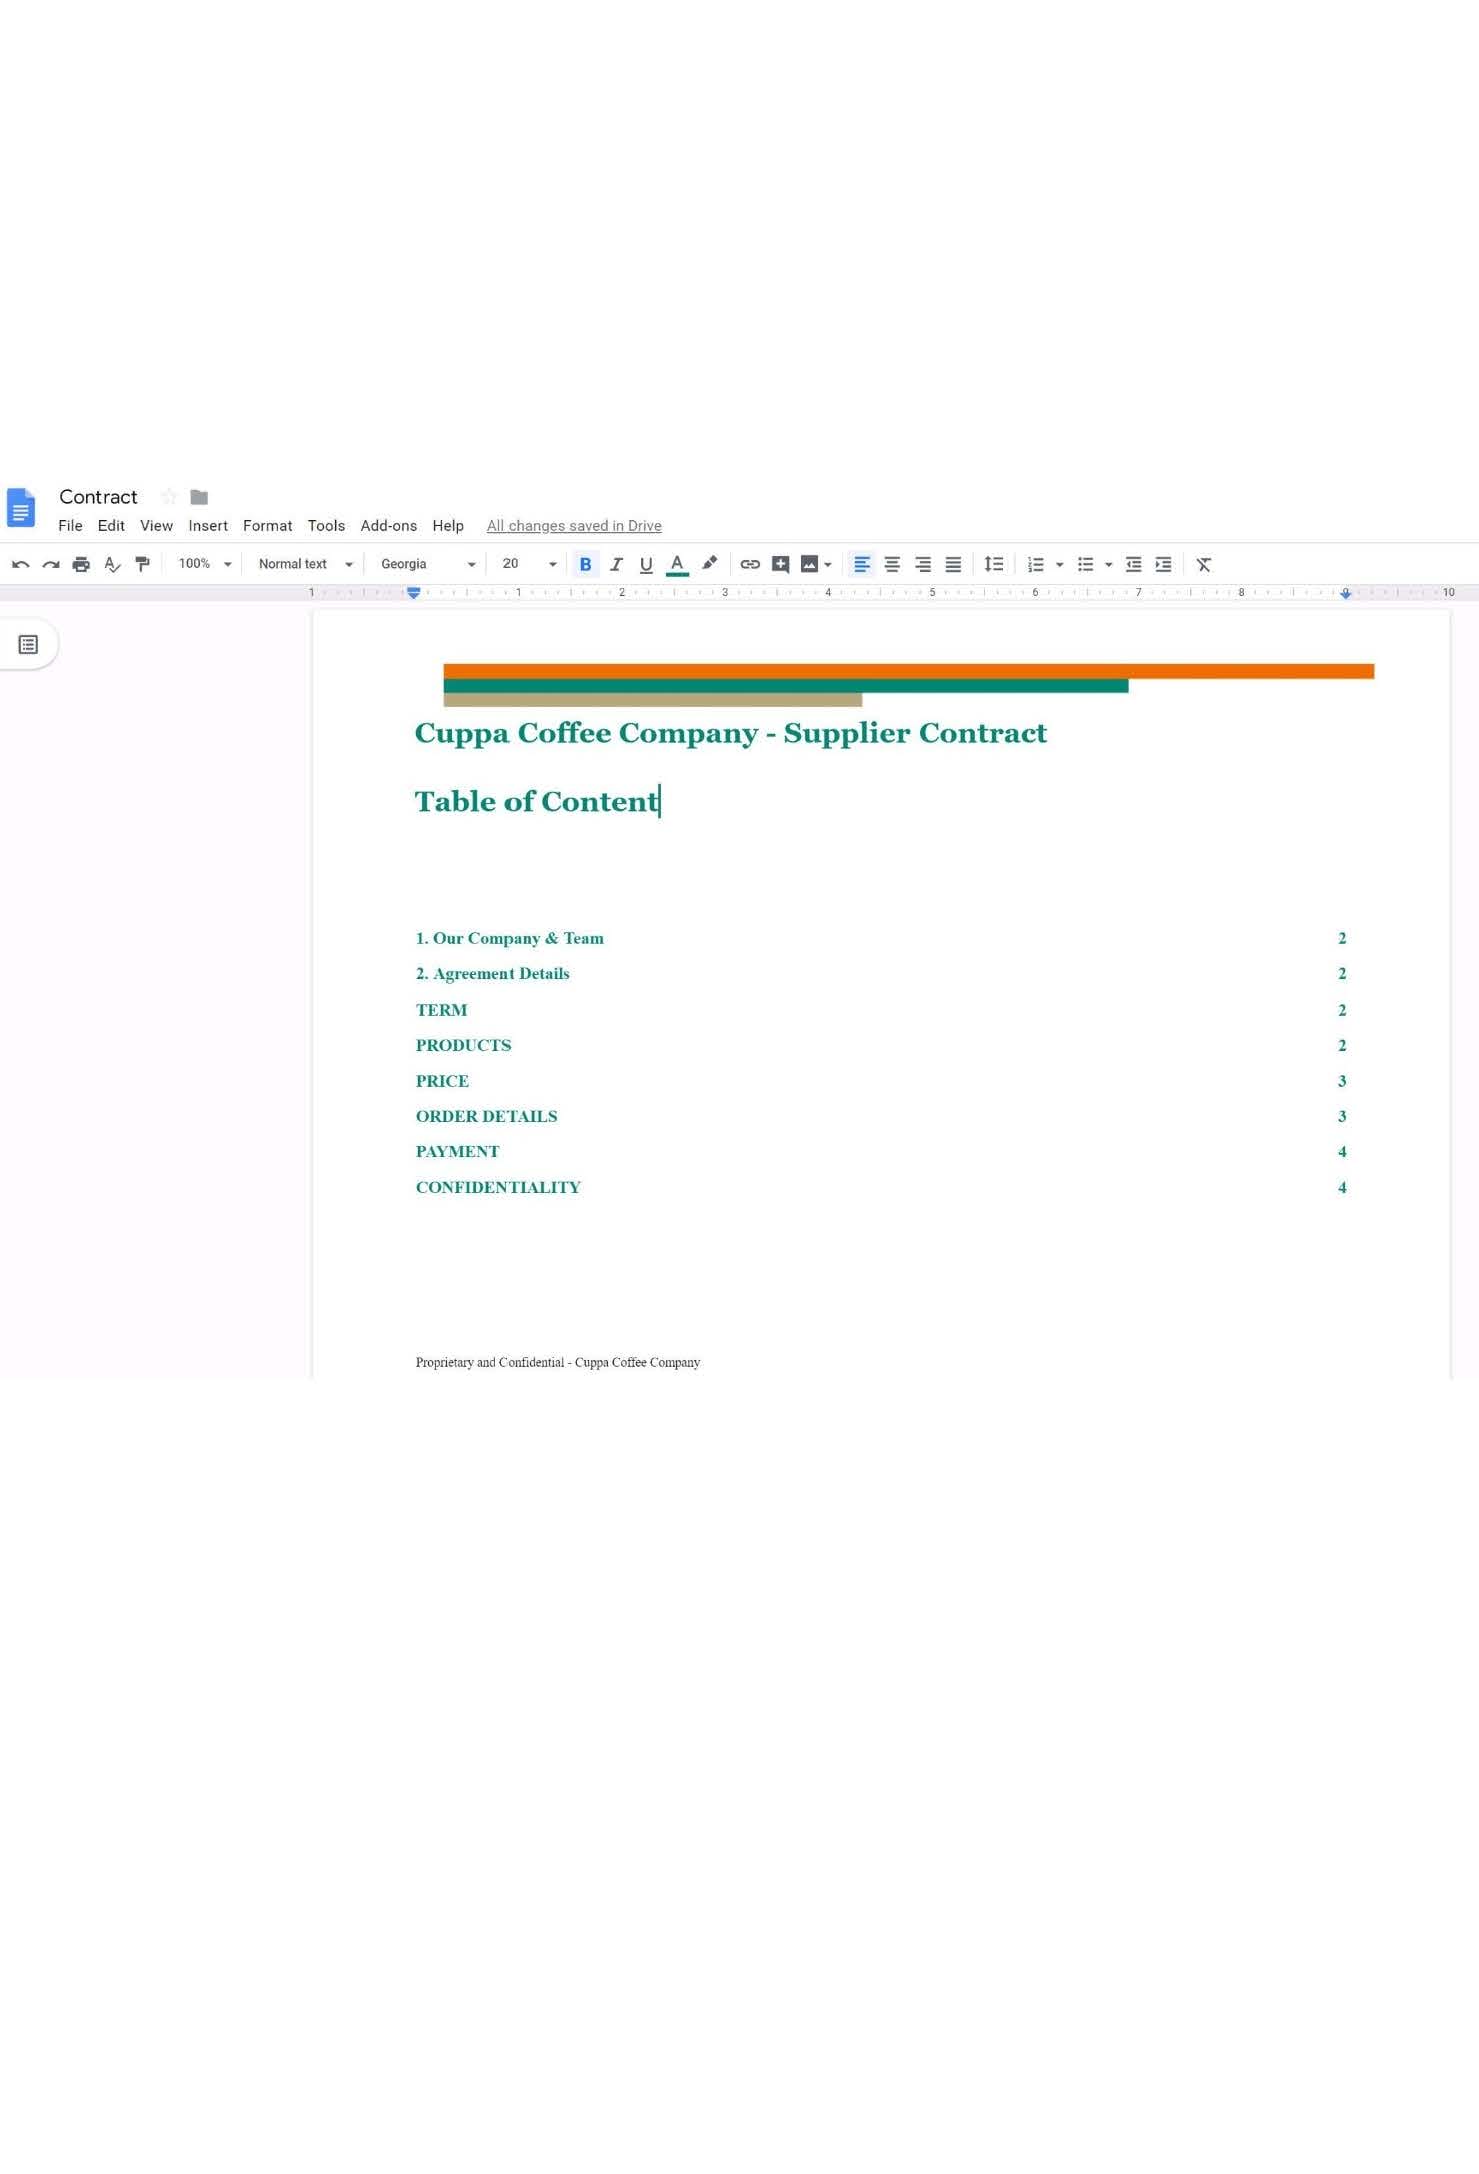Open the File menu
The image size is (1479, 2174).
click(x=70, y=526)
